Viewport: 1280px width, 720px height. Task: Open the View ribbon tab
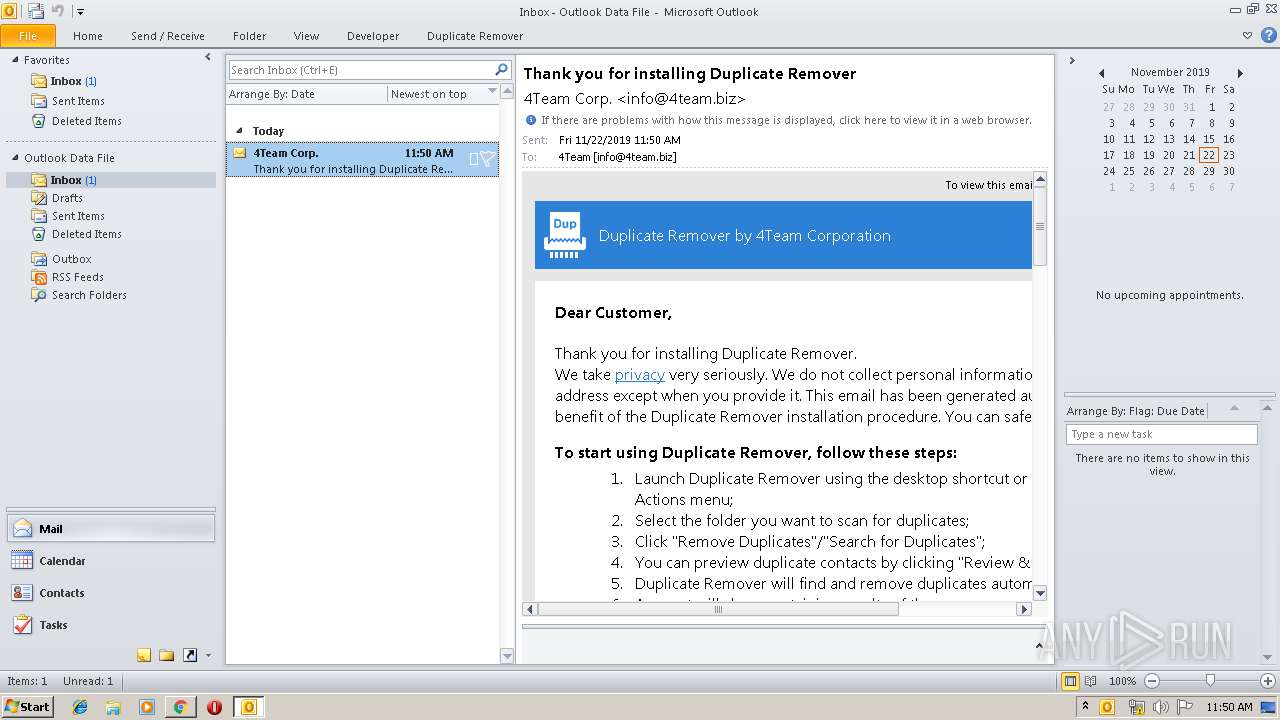306,36
